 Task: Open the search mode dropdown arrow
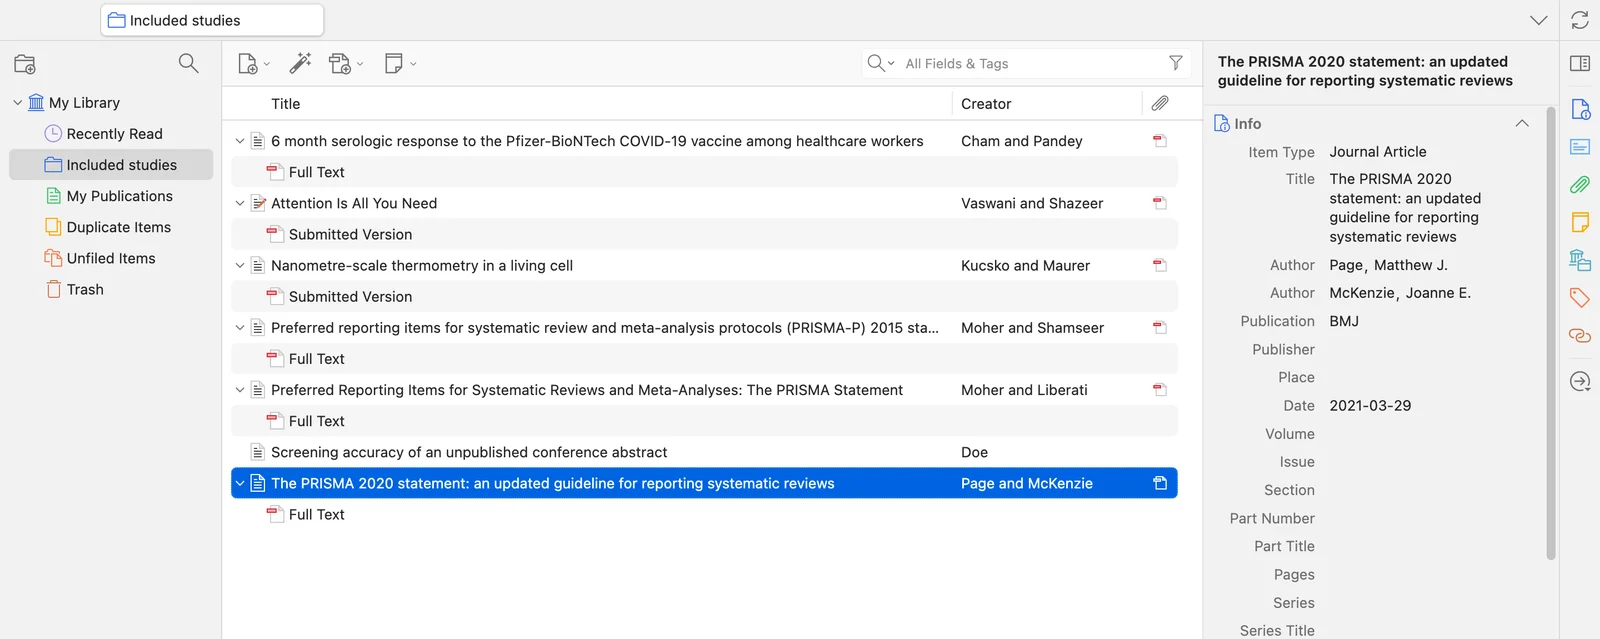[x=891, y=63]
